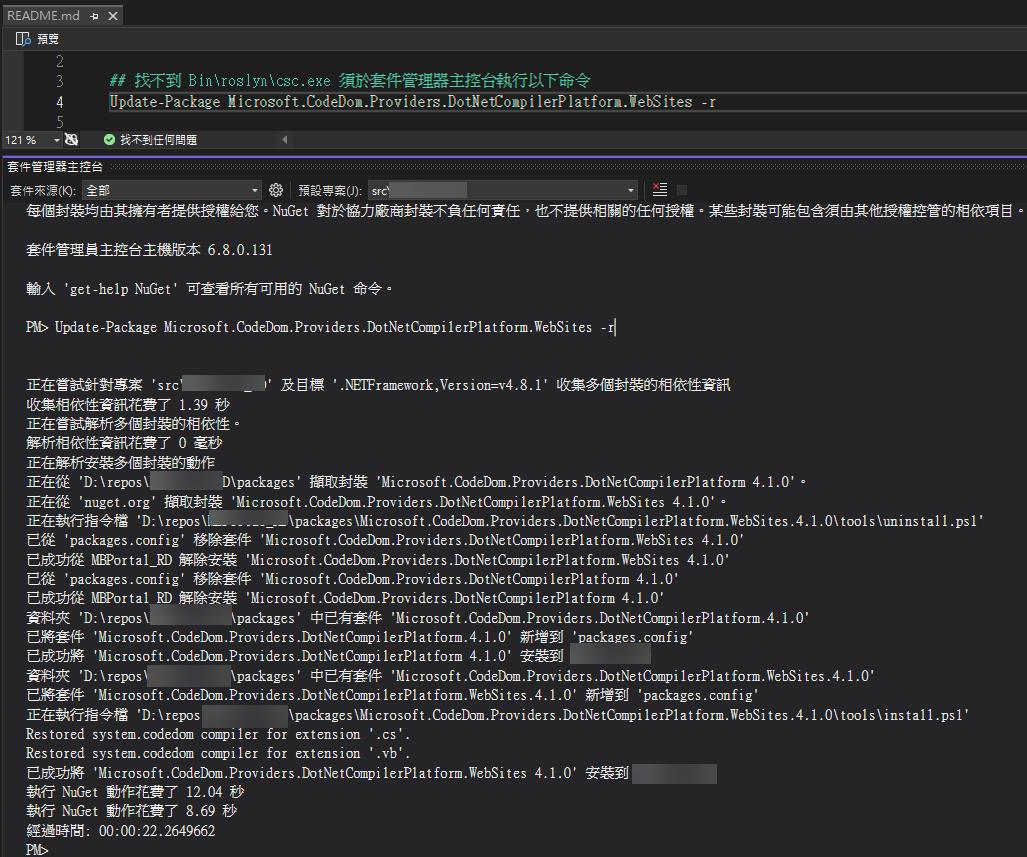Place cursor on editor line 4 command
1027x857 pixels.
[x=412, y=102]
